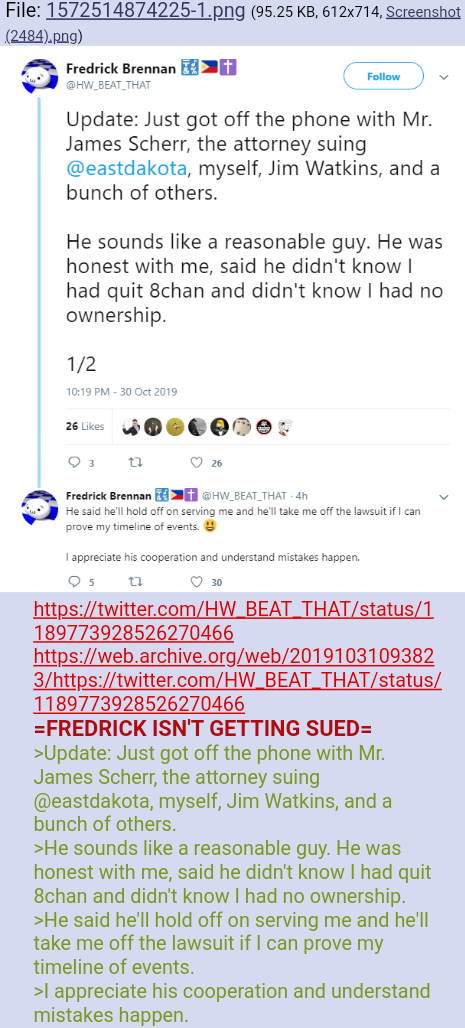This screenshot has height=1028, width=465.
Task: Click the 26 Likes count
Action: point(85,426)
